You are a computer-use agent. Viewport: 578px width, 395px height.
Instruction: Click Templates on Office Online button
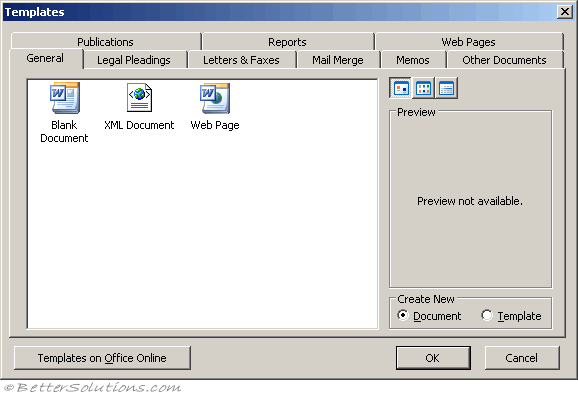coord(102,358)
